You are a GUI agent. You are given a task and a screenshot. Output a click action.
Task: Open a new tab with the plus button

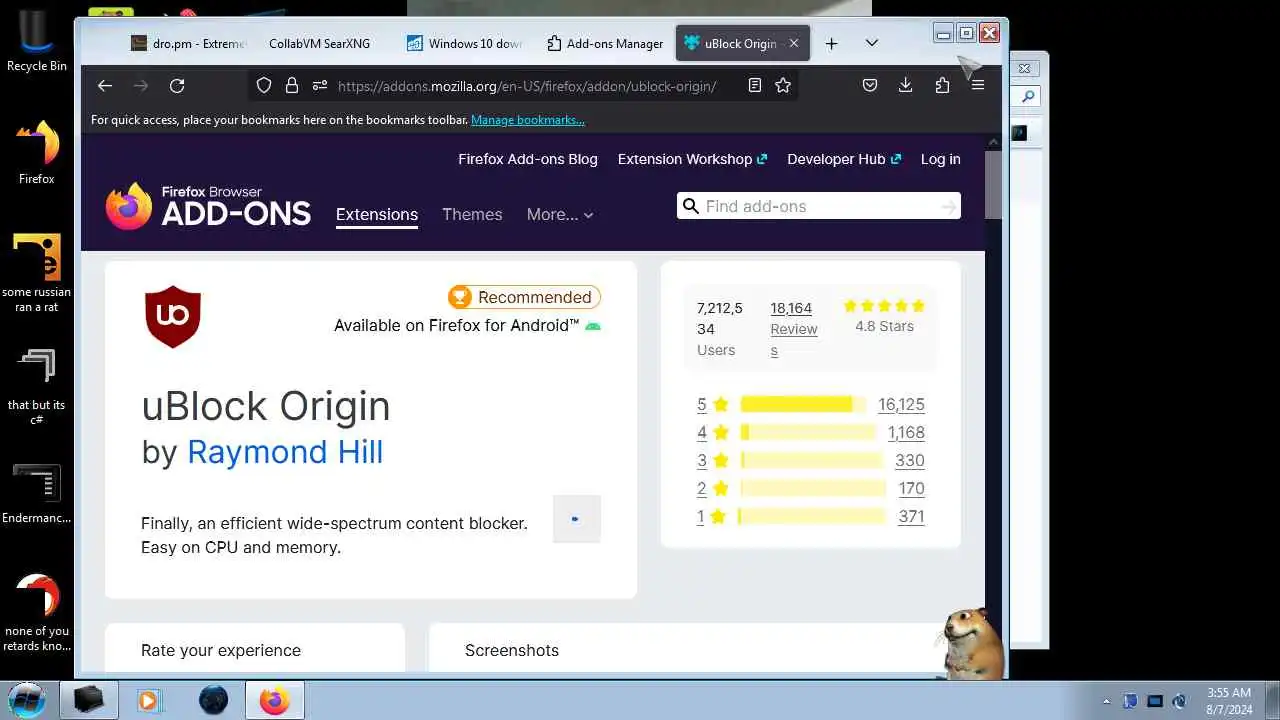[x=831, y=43]
